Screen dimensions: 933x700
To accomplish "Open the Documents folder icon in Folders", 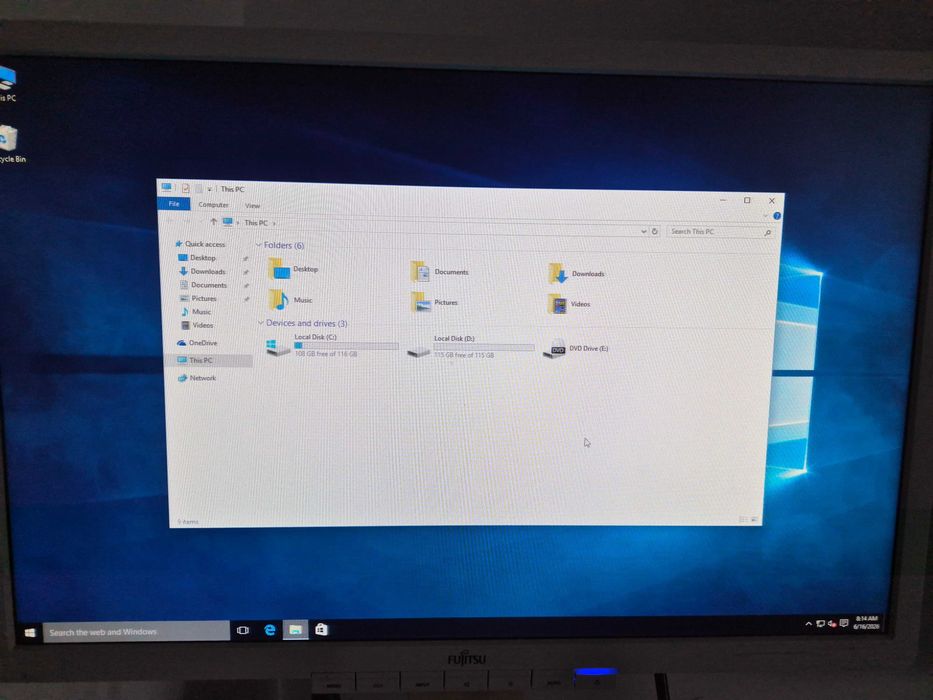I will point(420,271).
